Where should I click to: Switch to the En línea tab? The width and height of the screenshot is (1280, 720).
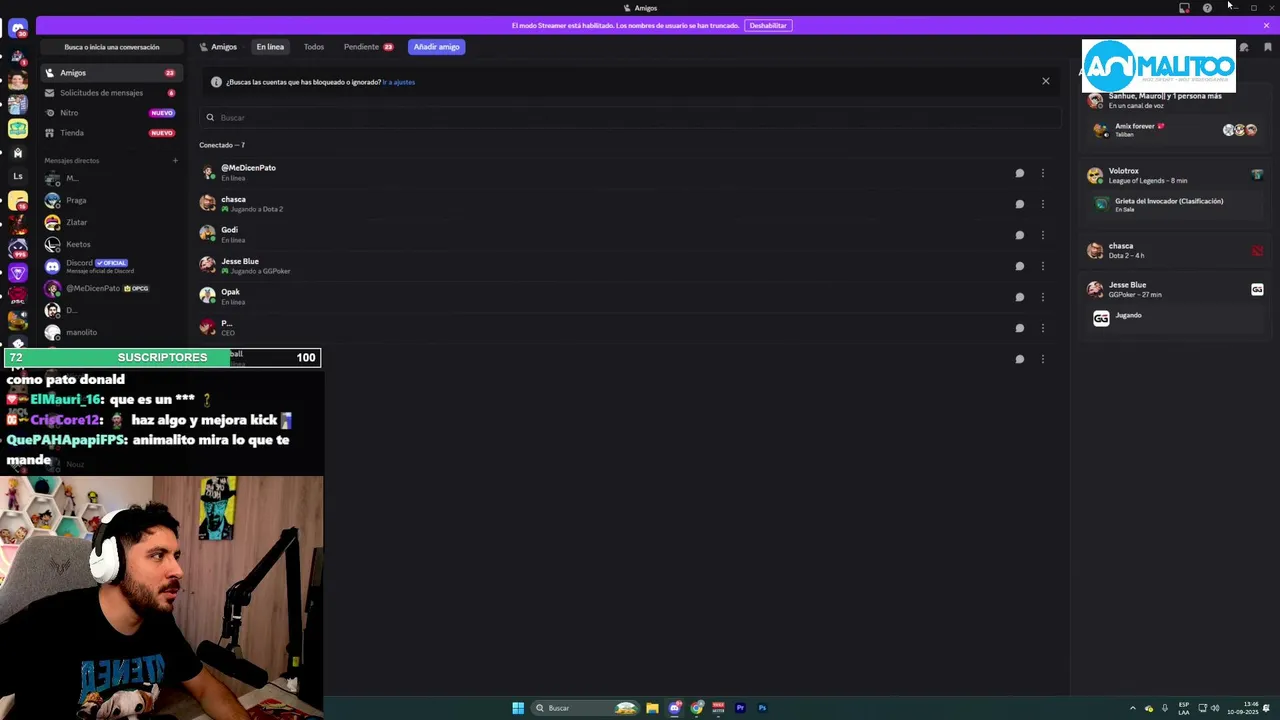(x=270, y=47)
